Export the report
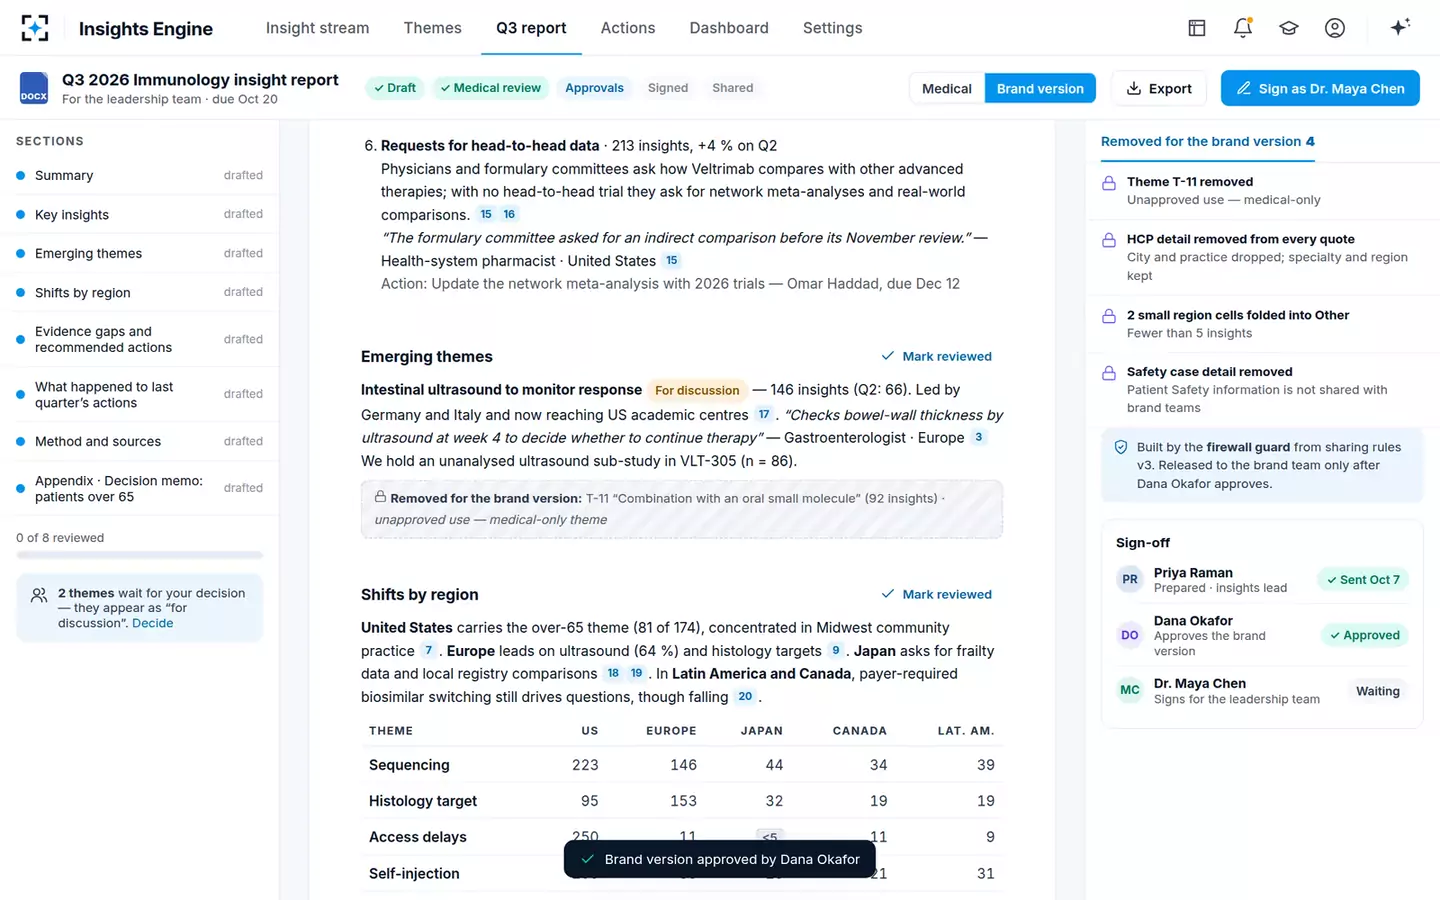1440x900 pixels. (x=1159, y=88)
